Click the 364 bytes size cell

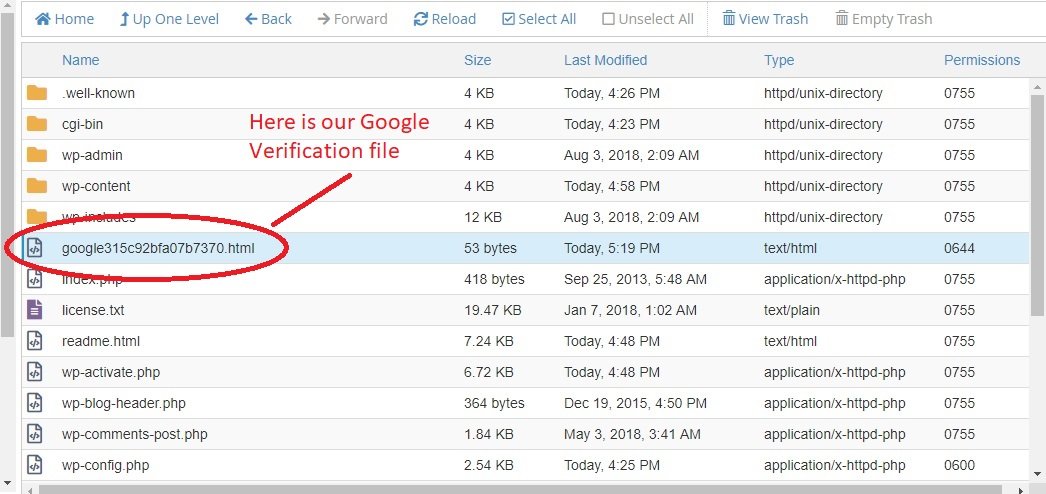tap(494, 403)
